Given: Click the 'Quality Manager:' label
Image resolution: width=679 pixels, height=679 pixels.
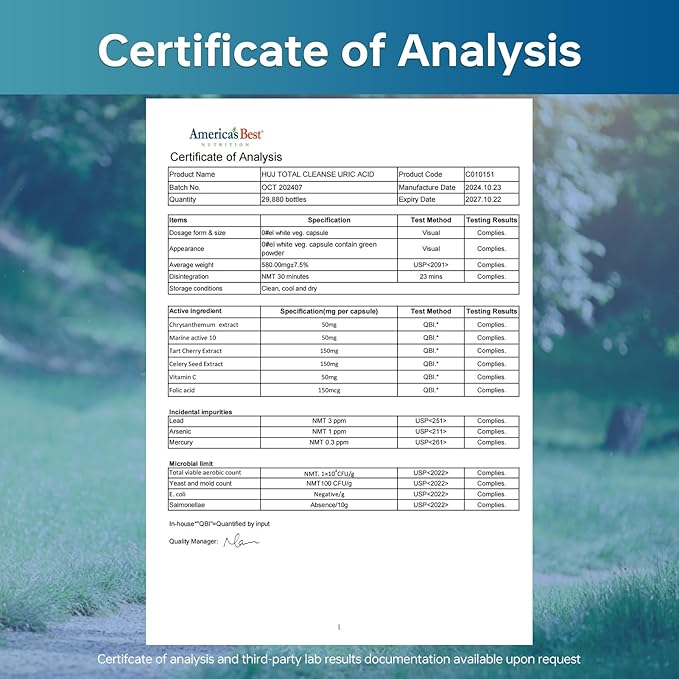Looking at the screenshot, I should [194, 541].
